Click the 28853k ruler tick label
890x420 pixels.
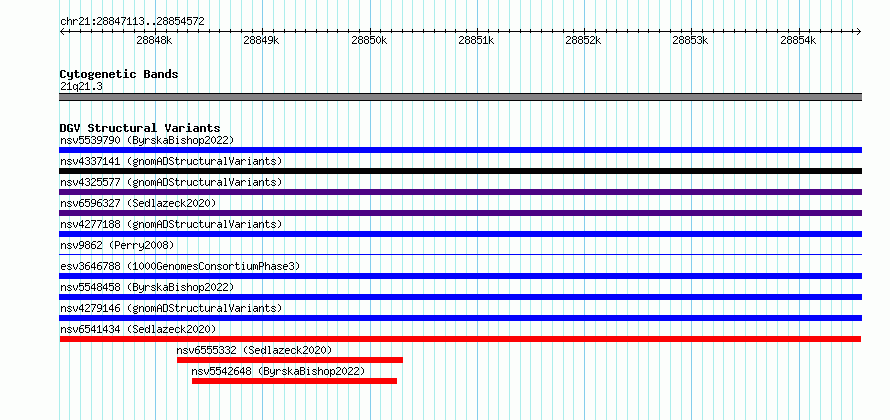(691, 41)
